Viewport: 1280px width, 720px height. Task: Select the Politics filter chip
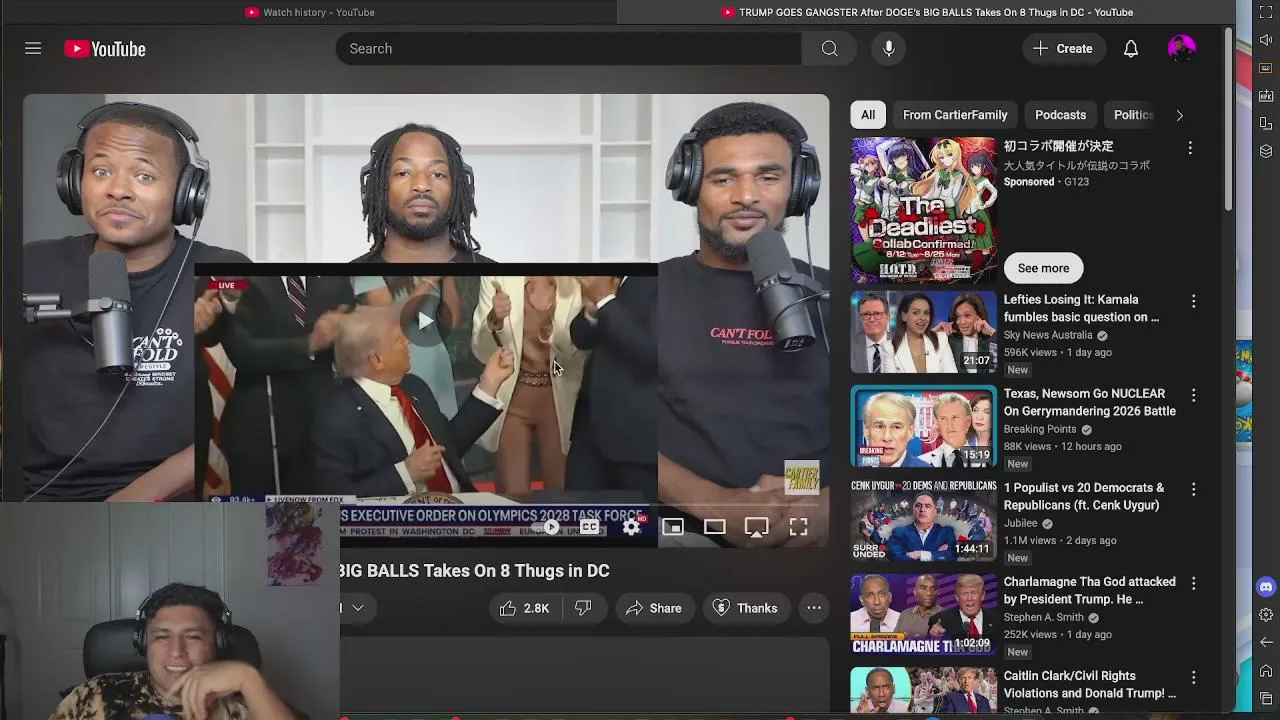[x=1133, y=115]
